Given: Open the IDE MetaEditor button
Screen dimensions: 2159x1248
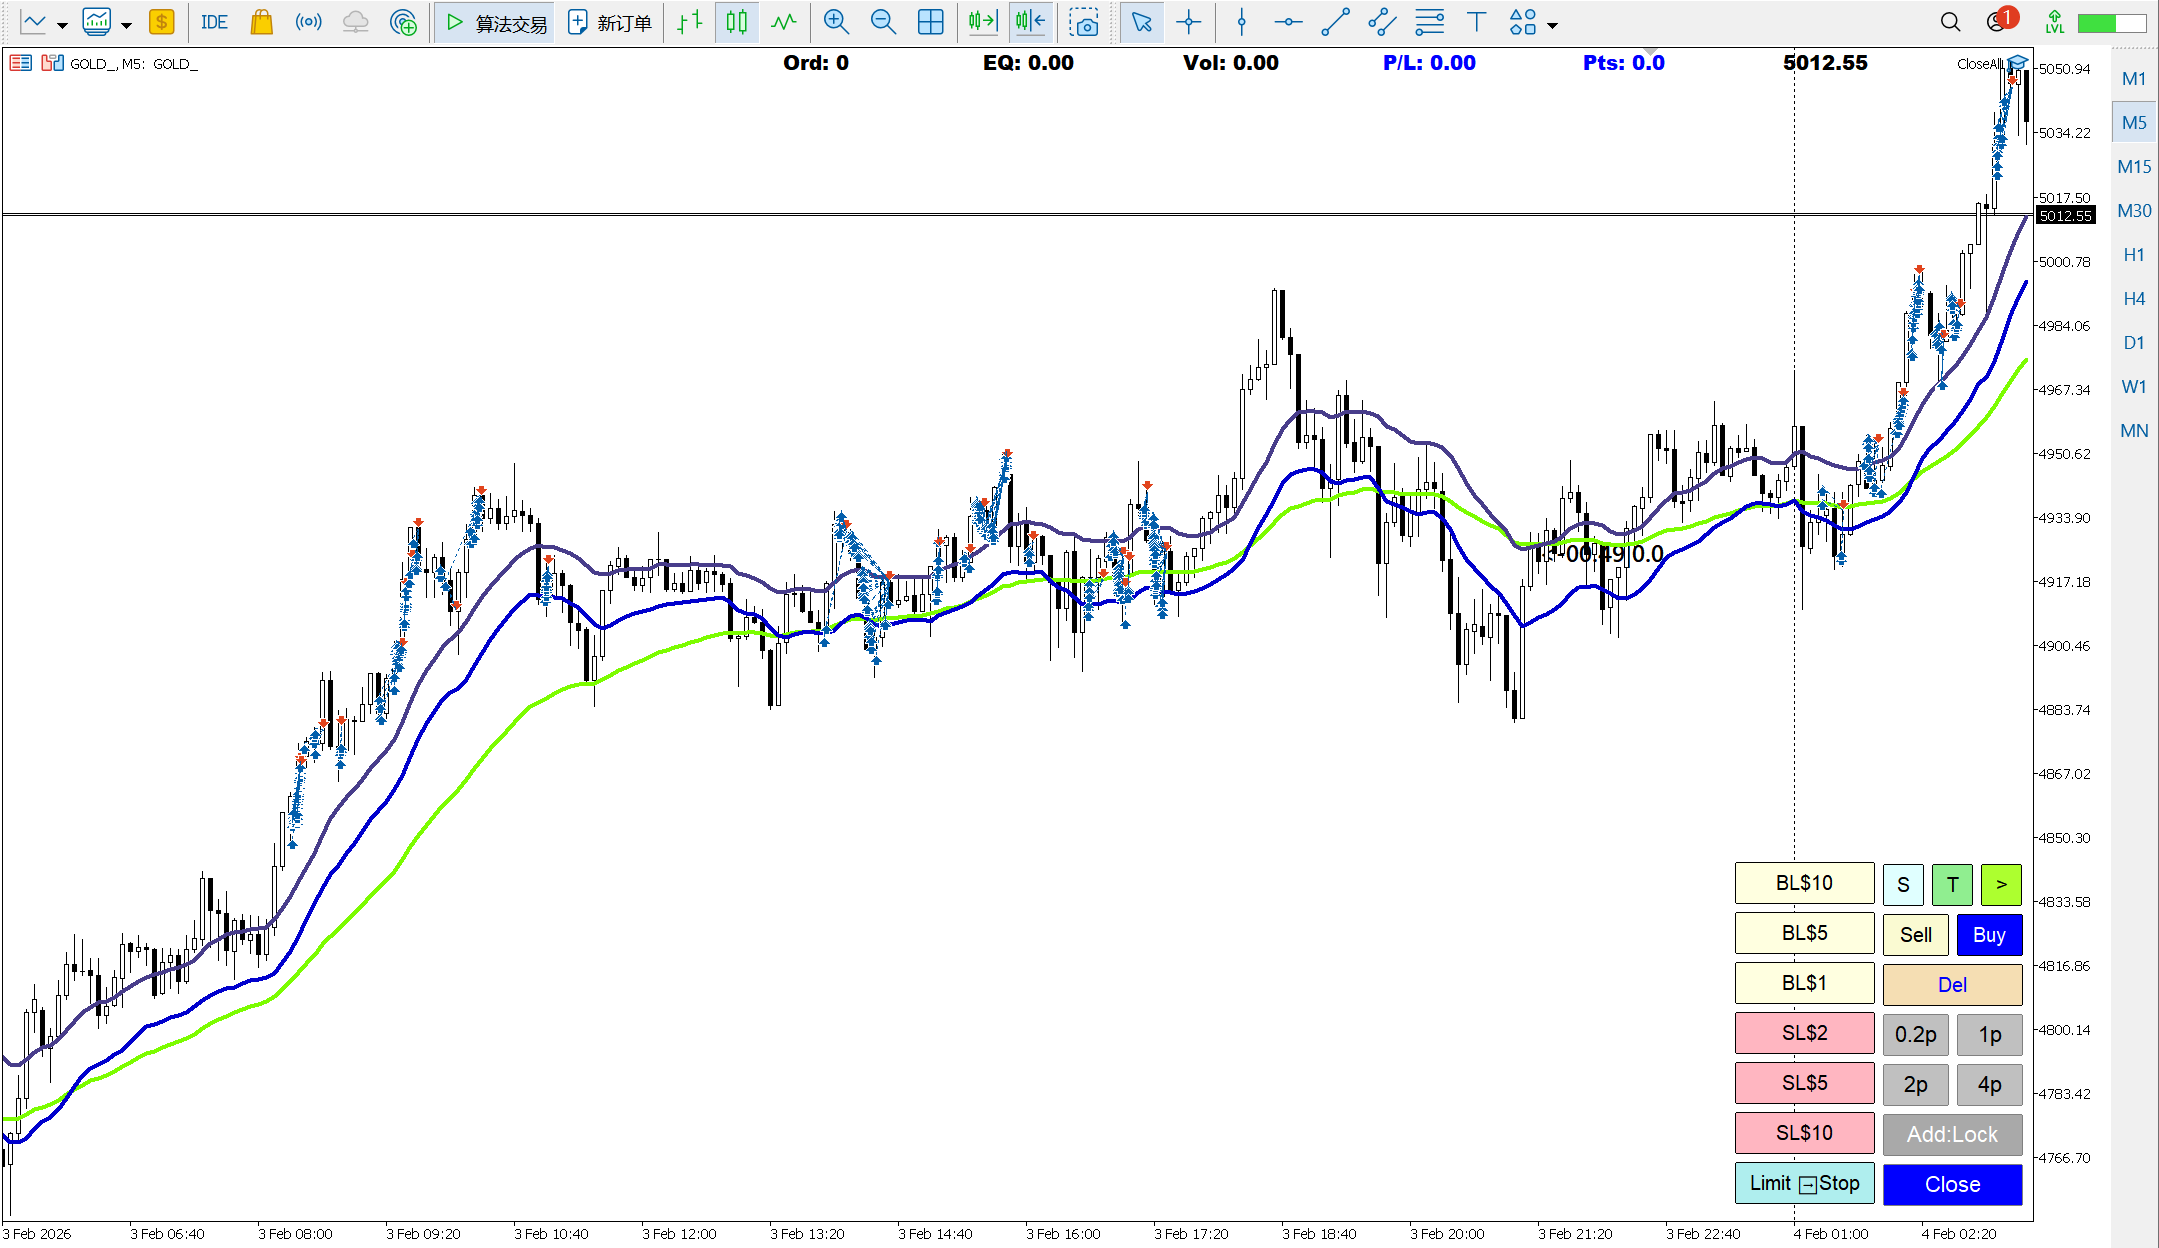Looking at the screenshot, I should click(214, 22).
